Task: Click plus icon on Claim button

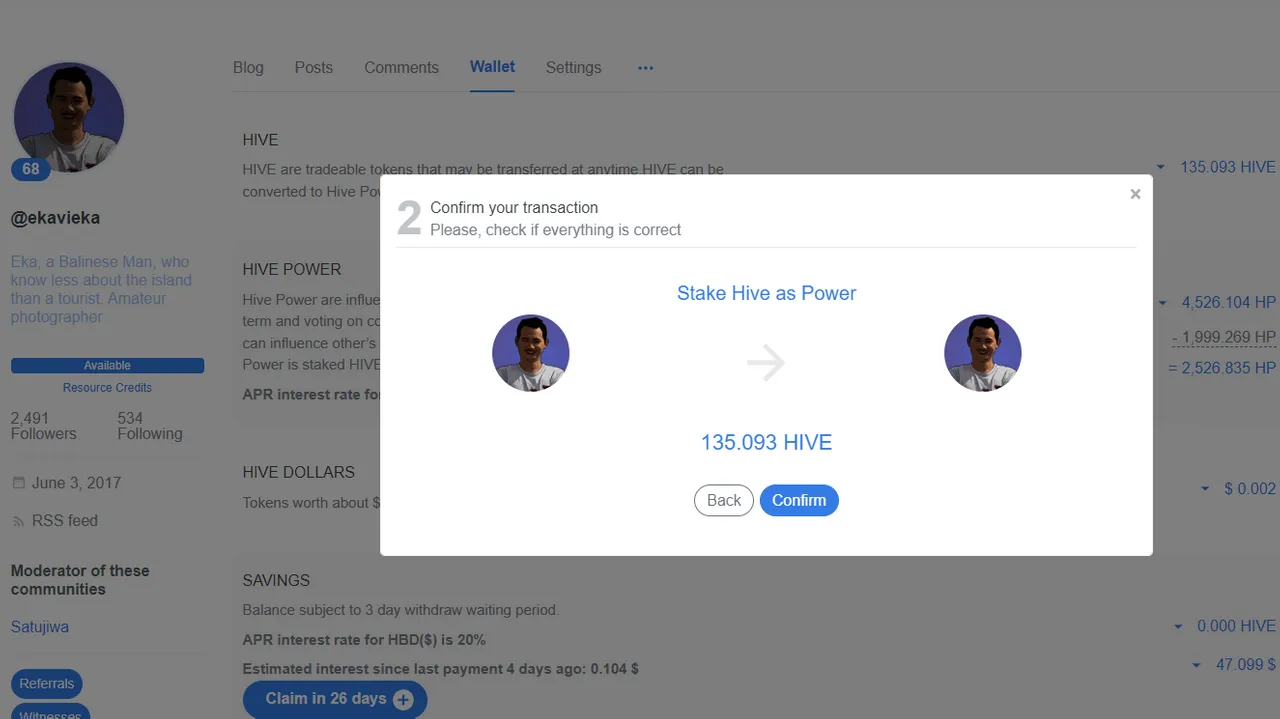Action: 403,700
